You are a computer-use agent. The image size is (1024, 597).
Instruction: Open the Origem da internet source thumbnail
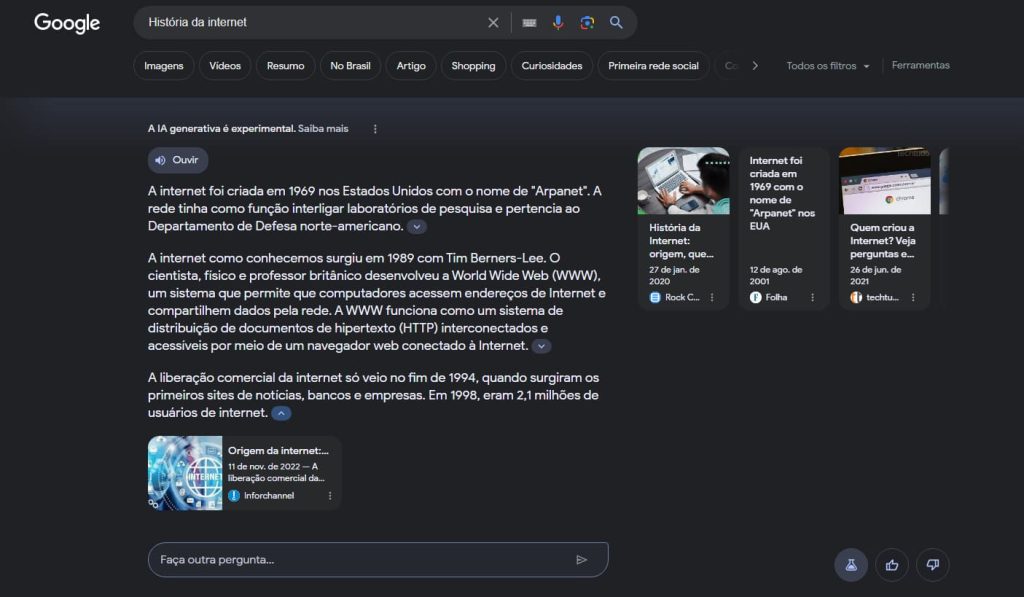[185, 473]
